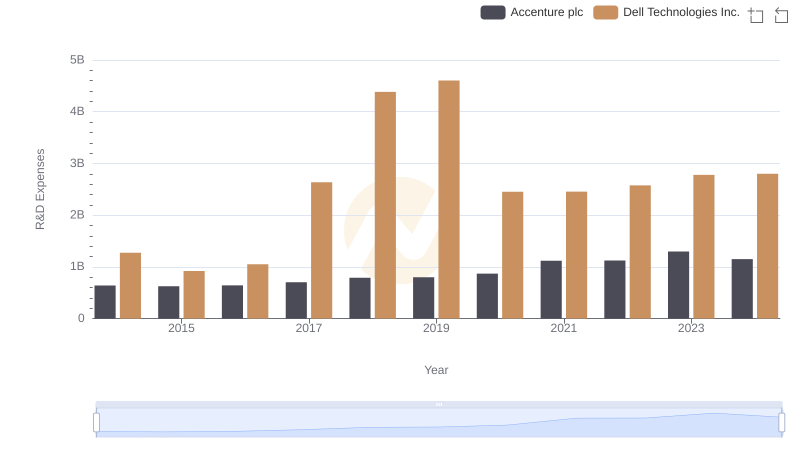Click the R&D Expenses axis title
Viewport: 800px width, 461px height.
pyautogui.click(x=40, y=189)
